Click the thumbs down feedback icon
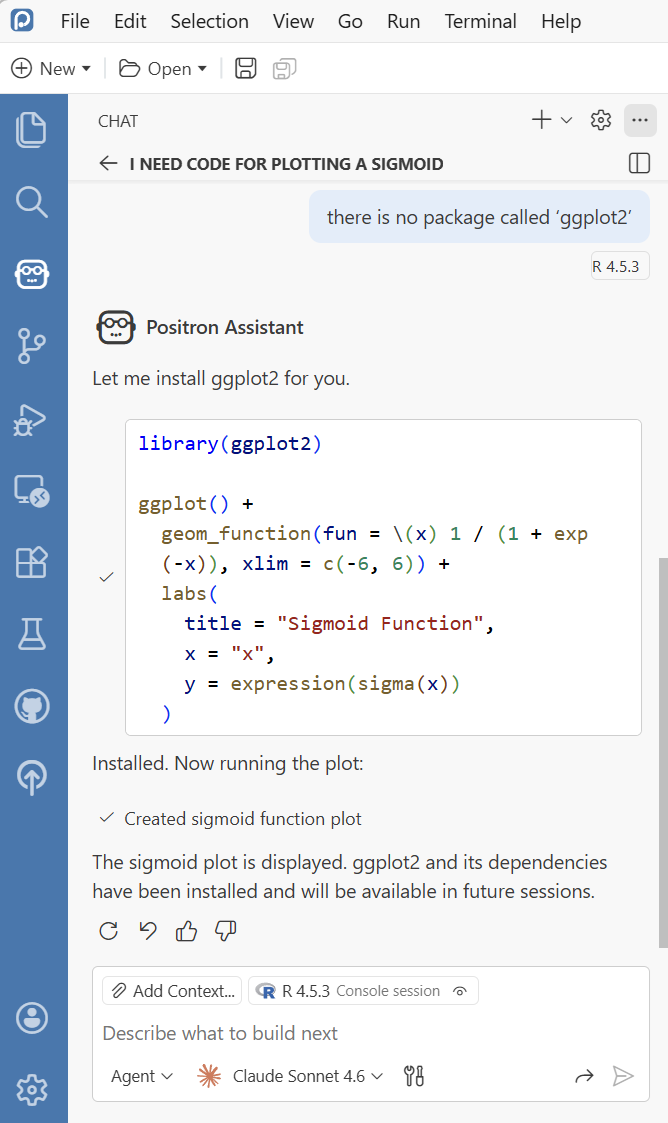The width and height of the screenshot is (668, 1123). tap(226, 932)
